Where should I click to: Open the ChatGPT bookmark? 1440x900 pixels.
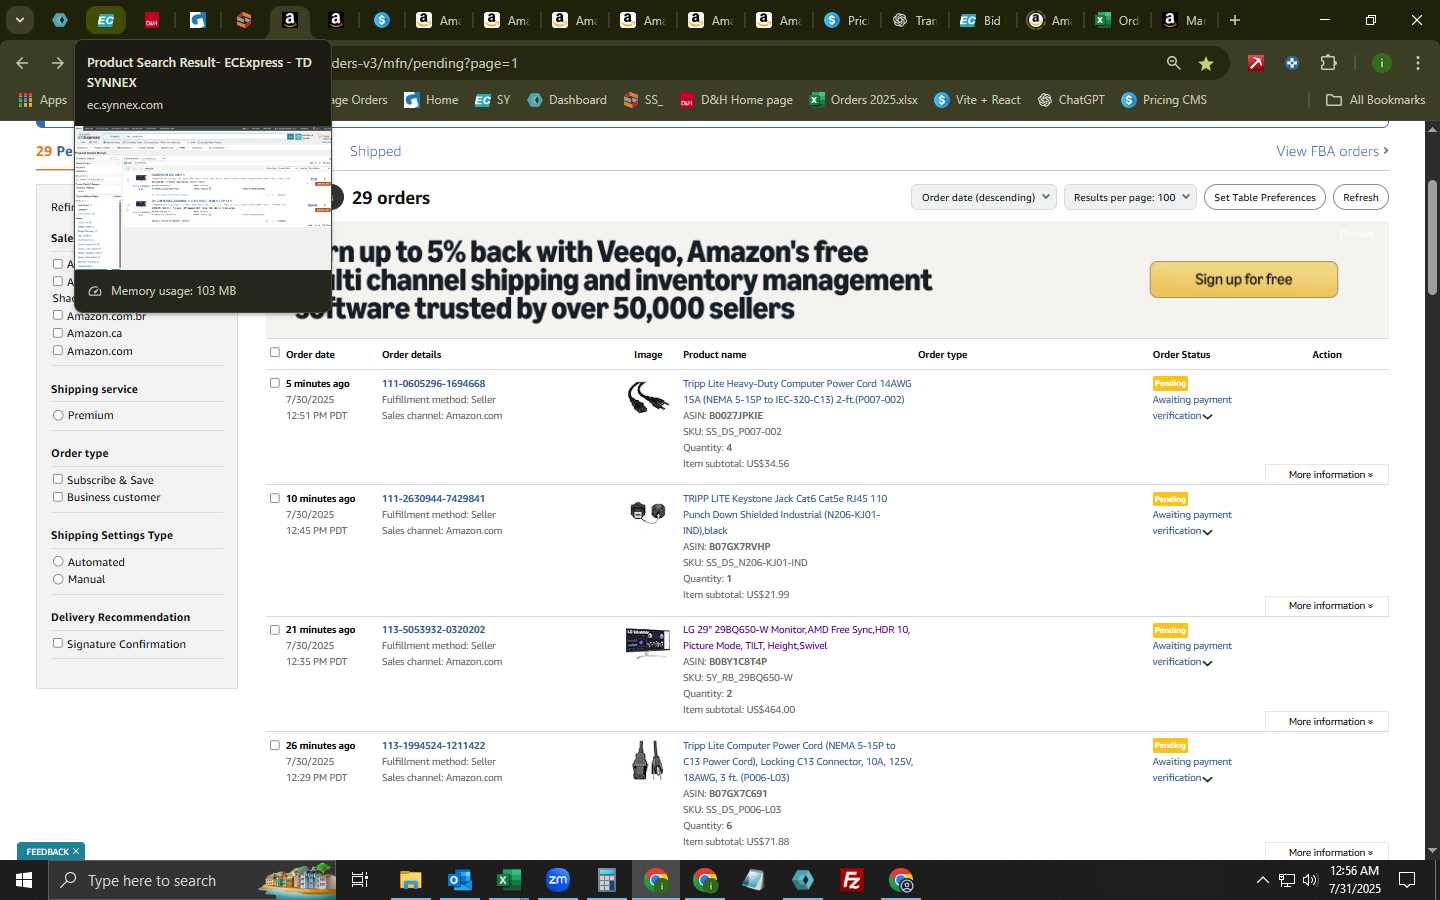coord(1071,100)
